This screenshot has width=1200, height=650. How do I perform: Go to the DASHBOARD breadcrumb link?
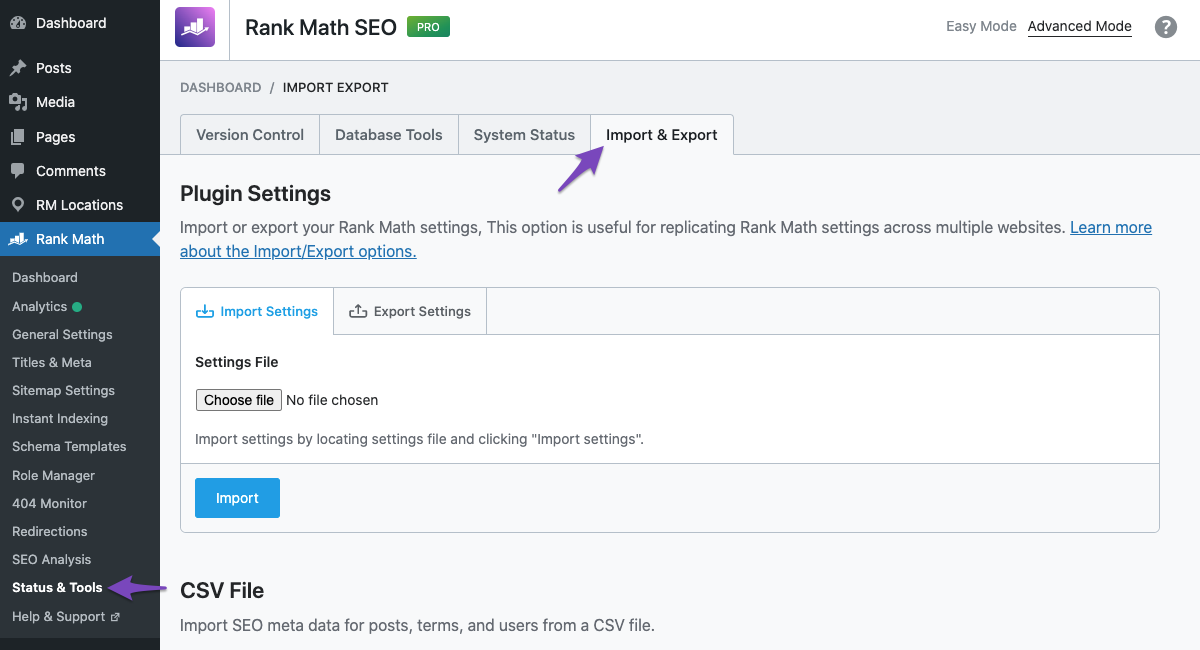[x=220, y=88]
